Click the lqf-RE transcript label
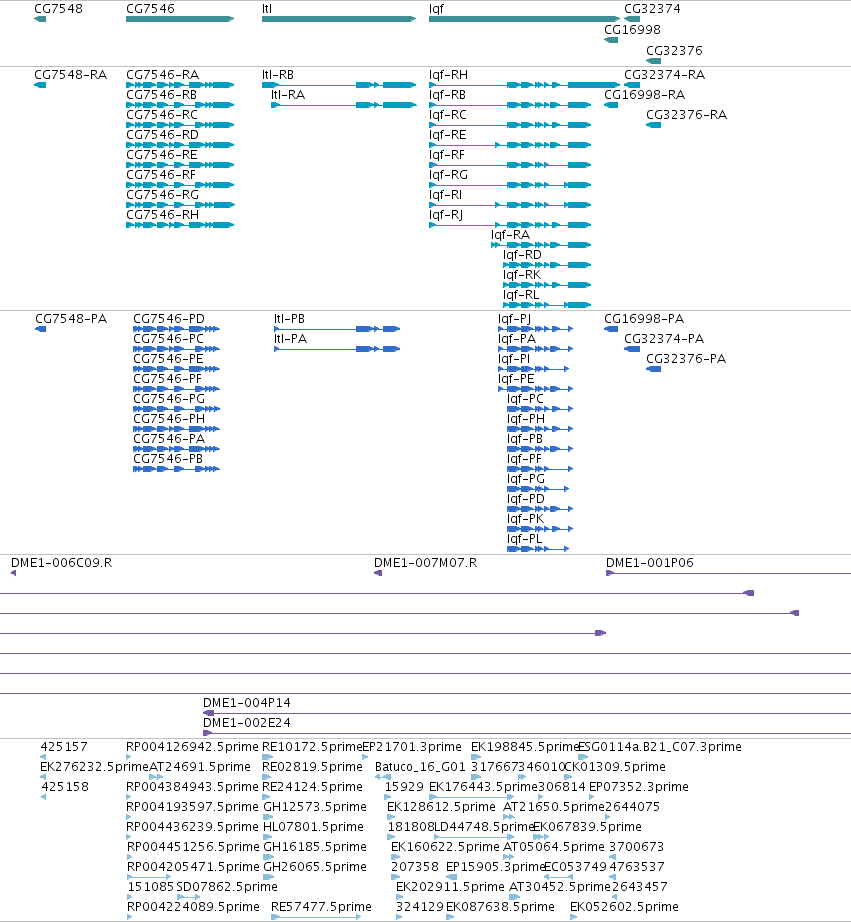This screenshot has height=922, width=851. (x=448, y=135)
